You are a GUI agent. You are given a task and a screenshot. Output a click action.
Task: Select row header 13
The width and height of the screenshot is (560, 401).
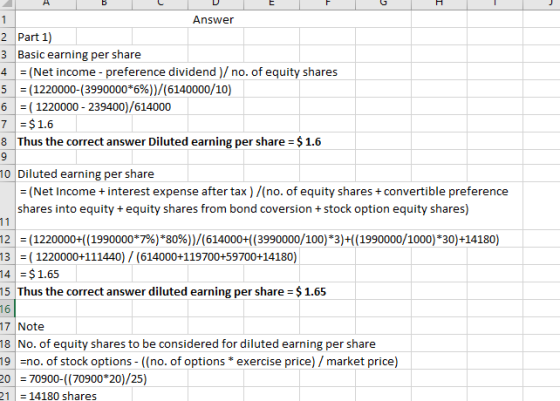[8, 256]
